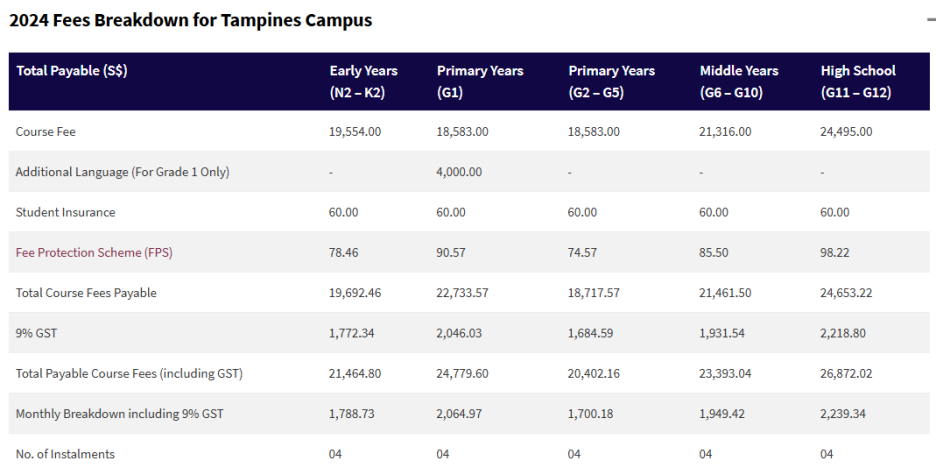
Task: Click the Primary Years (G2 – G5) header
Action: [x=612, y=81]
